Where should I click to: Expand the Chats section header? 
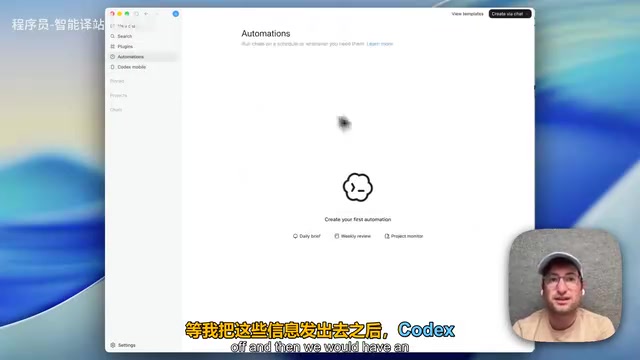[116, 109]
